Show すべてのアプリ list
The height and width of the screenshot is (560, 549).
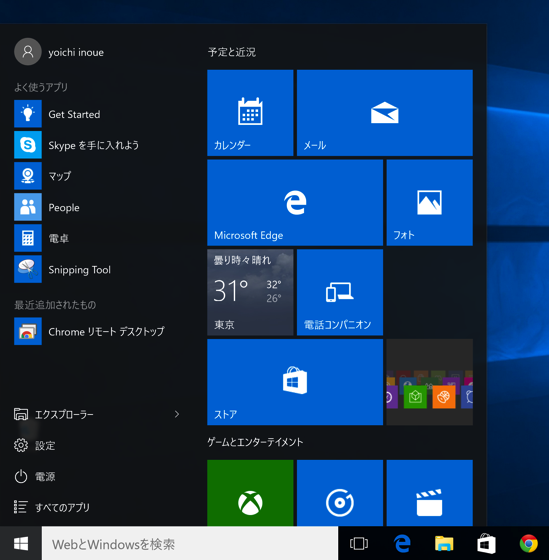[52, 507]
